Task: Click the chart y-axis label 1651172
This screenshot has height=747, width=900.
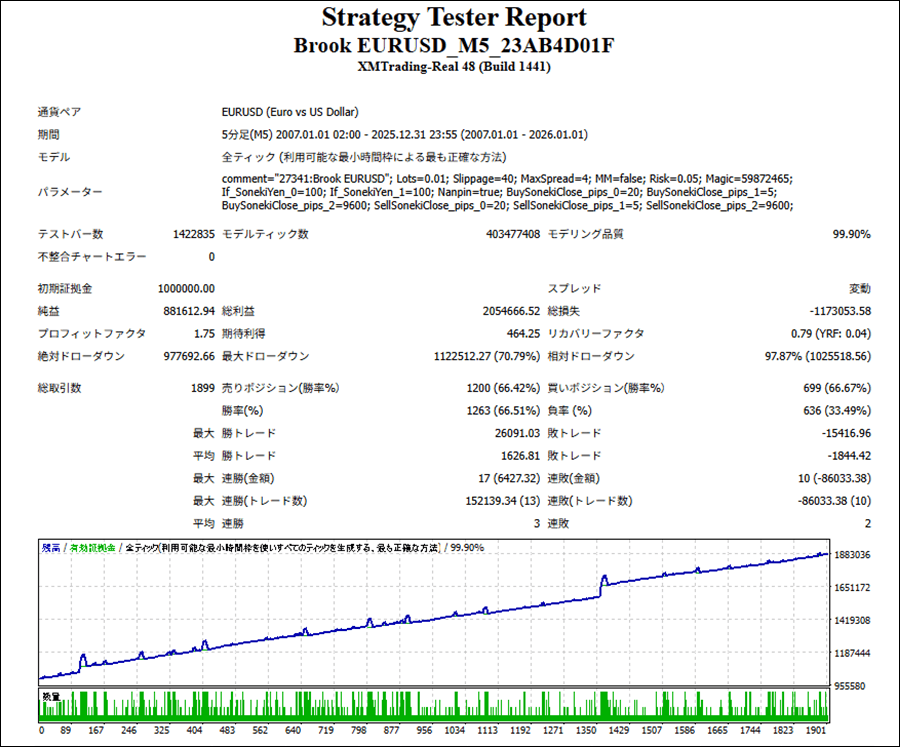Action: pyautogui.click(x=852, y=587)
